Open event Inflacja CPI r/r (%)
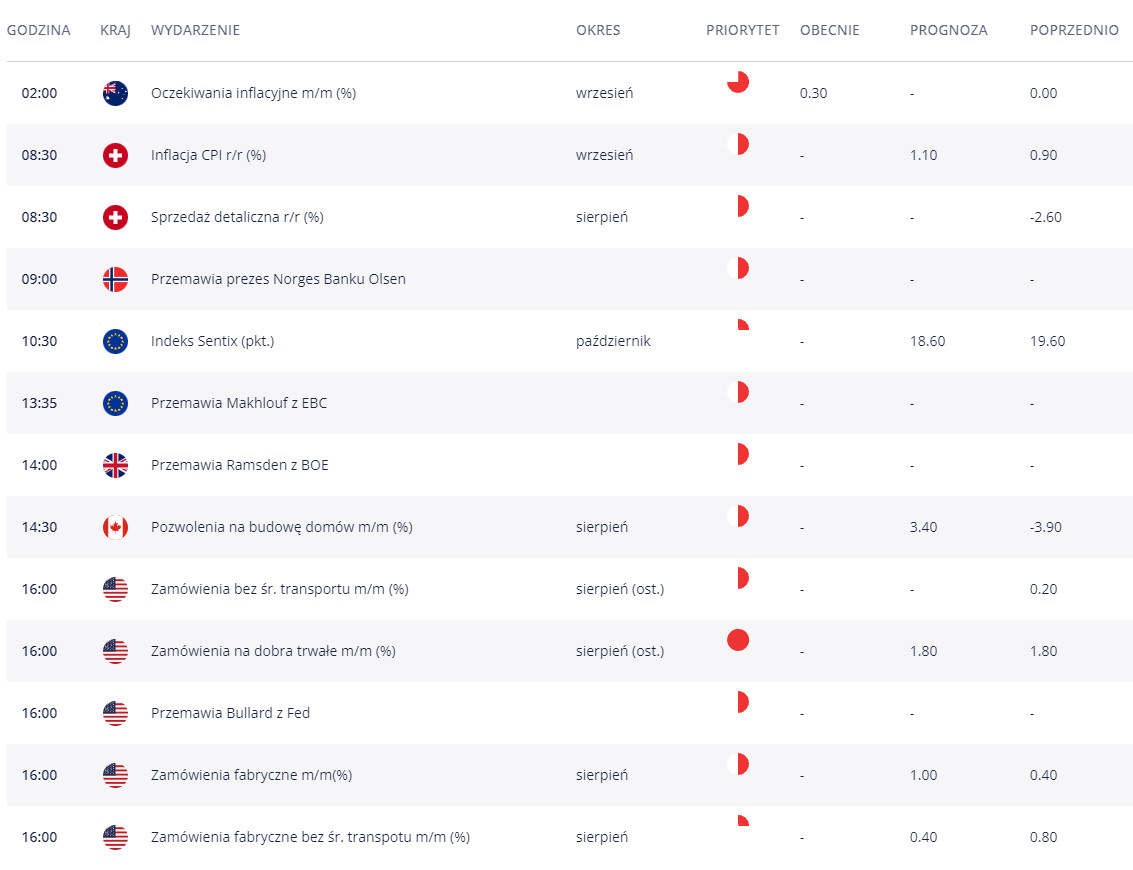This screenshot has height=870, width=1133. click(x=209, y=155)
